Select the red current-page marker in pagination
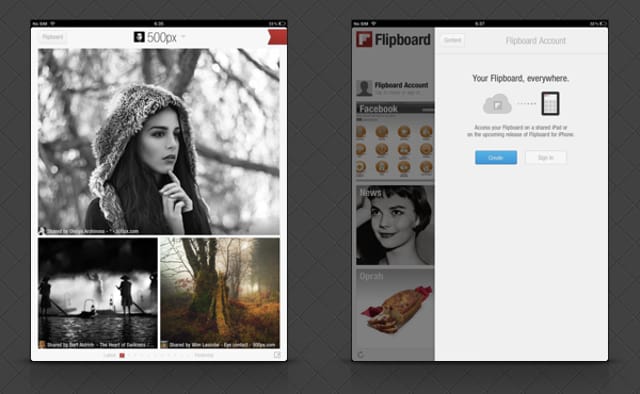Image resolution: width=640 pixels, height=394 pixels. point(122,356)
